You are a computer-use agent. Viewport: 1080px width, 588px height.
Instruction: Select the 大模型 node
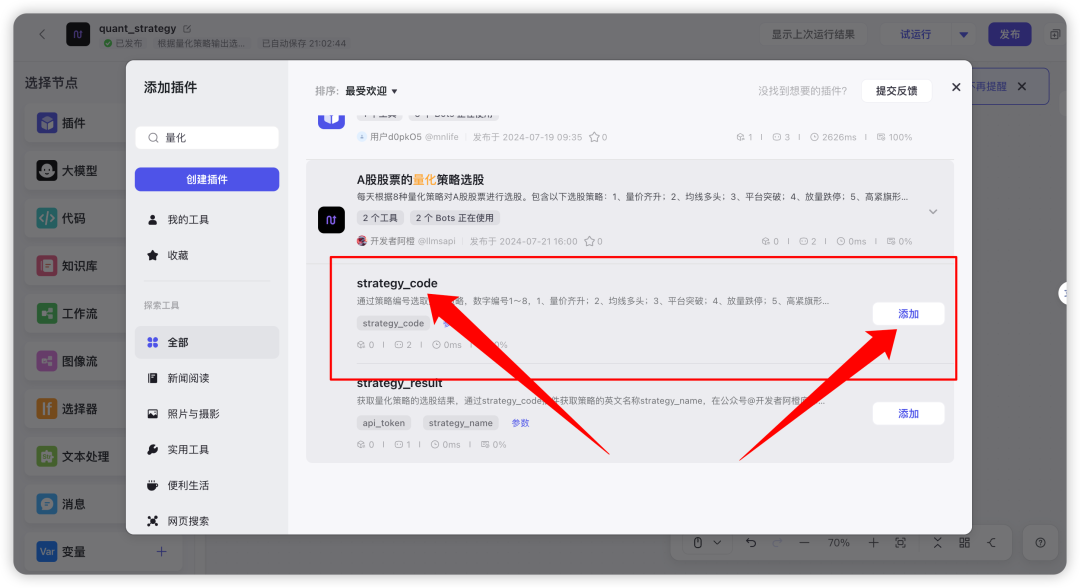pos(76,170)
